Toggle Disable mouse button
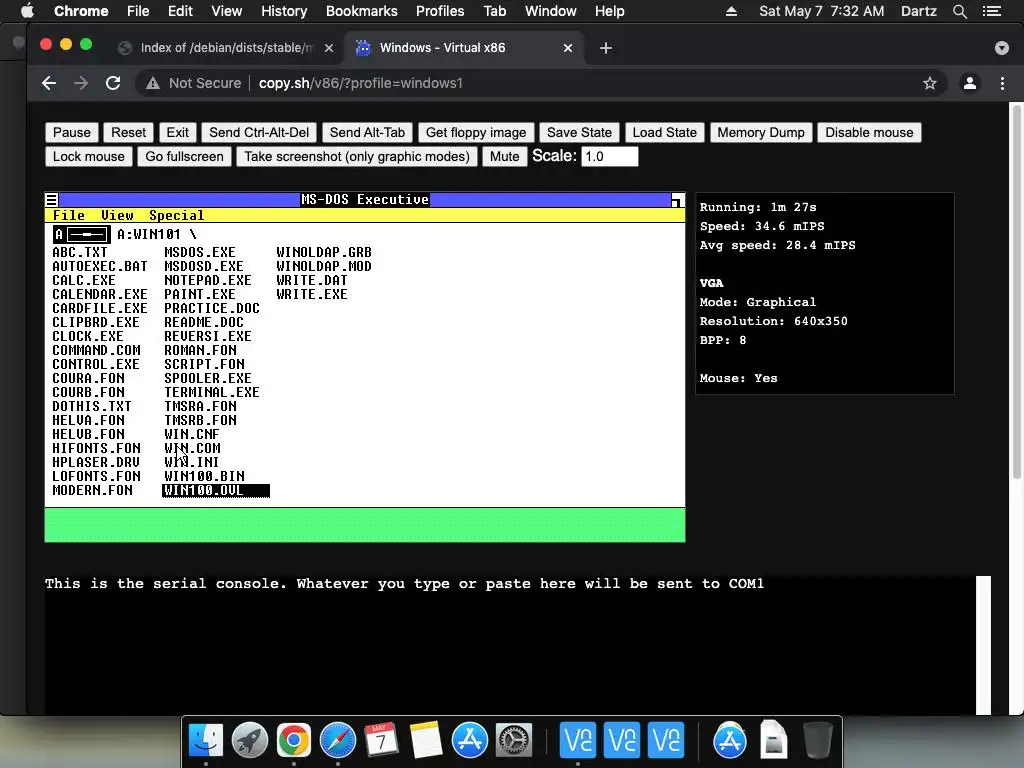 (x=869, y=133)
